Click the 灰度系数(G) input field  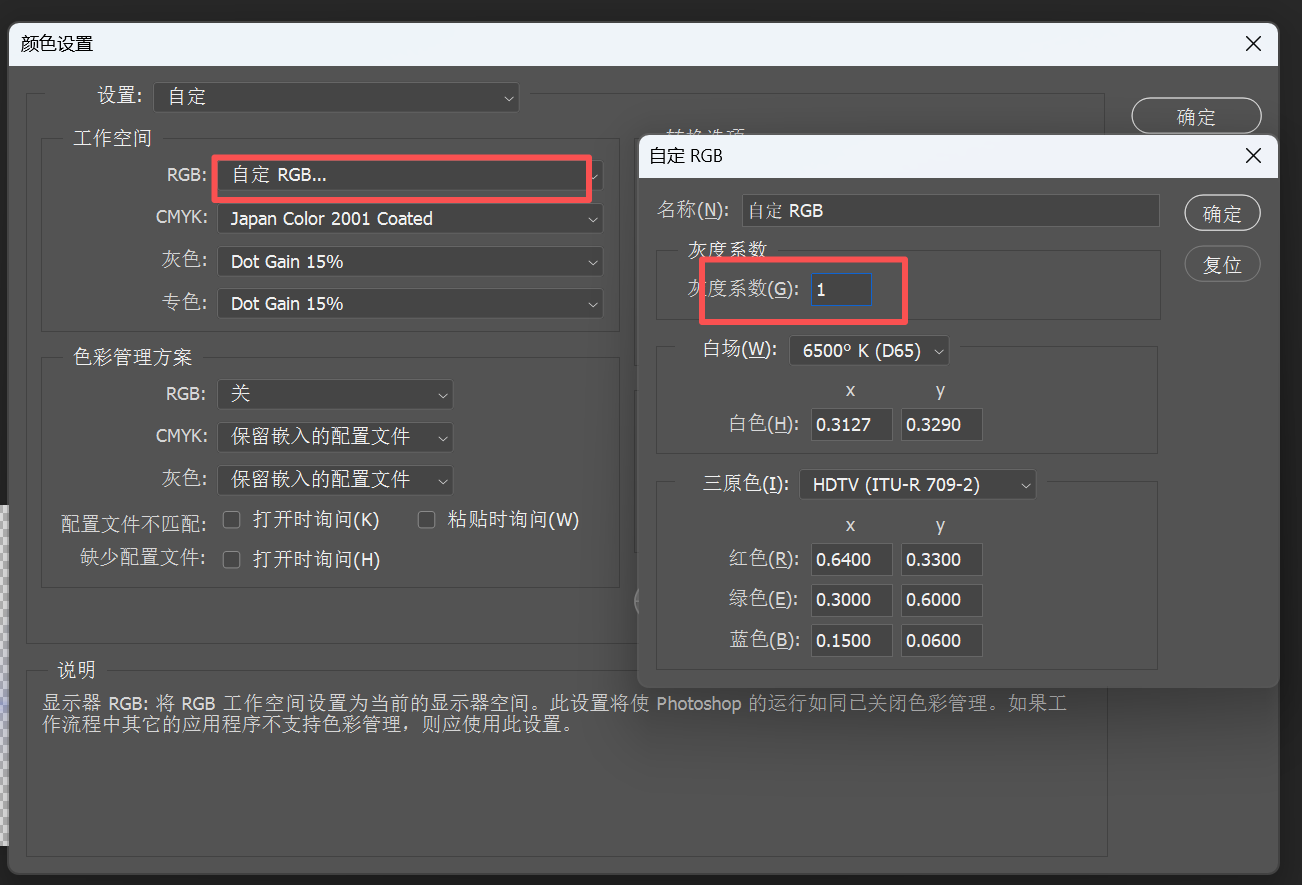tap(840, 290)
